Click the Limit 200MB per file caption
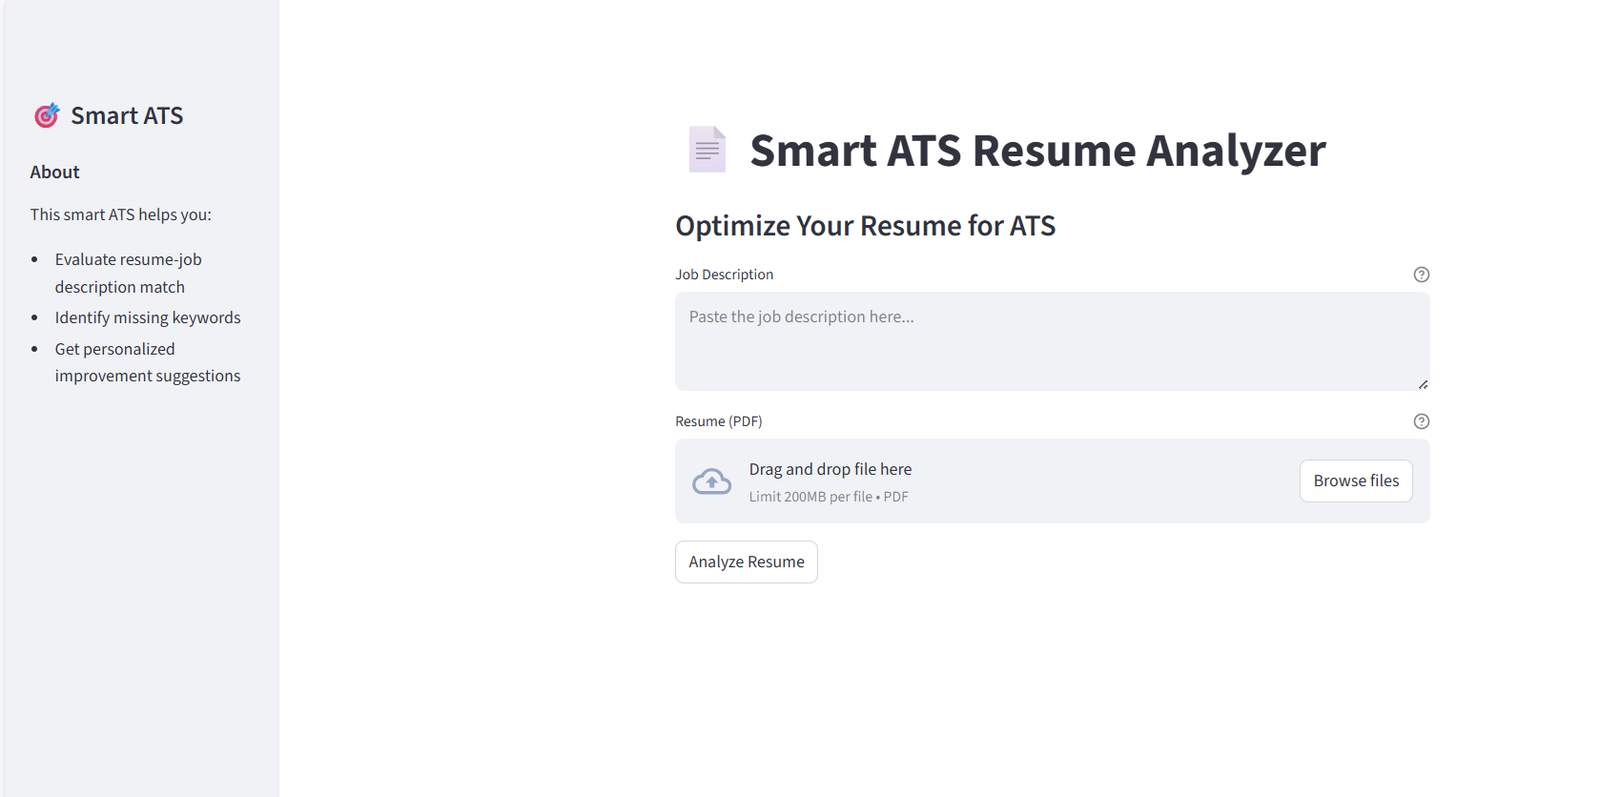The width and height of the screenshot is (1600, 797). point(828,496)
